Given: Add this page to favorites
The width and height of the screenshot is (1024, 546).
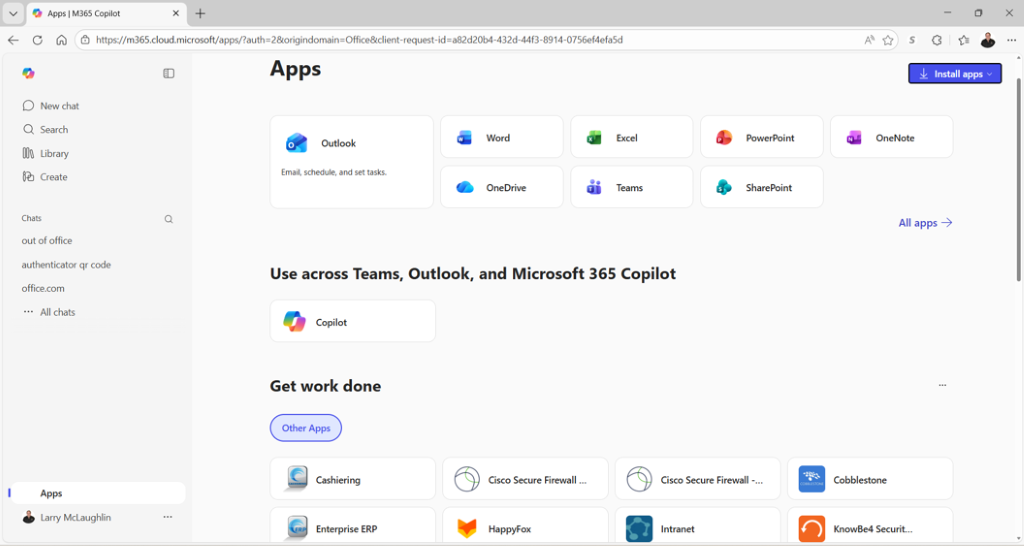Looking at the screenshot, I should [888, 40].
